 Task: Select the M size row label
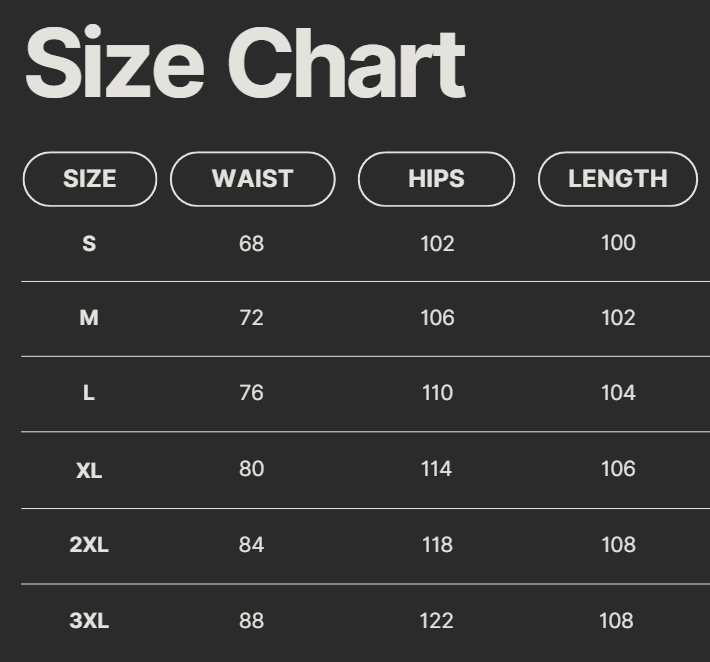coord(89,318)
